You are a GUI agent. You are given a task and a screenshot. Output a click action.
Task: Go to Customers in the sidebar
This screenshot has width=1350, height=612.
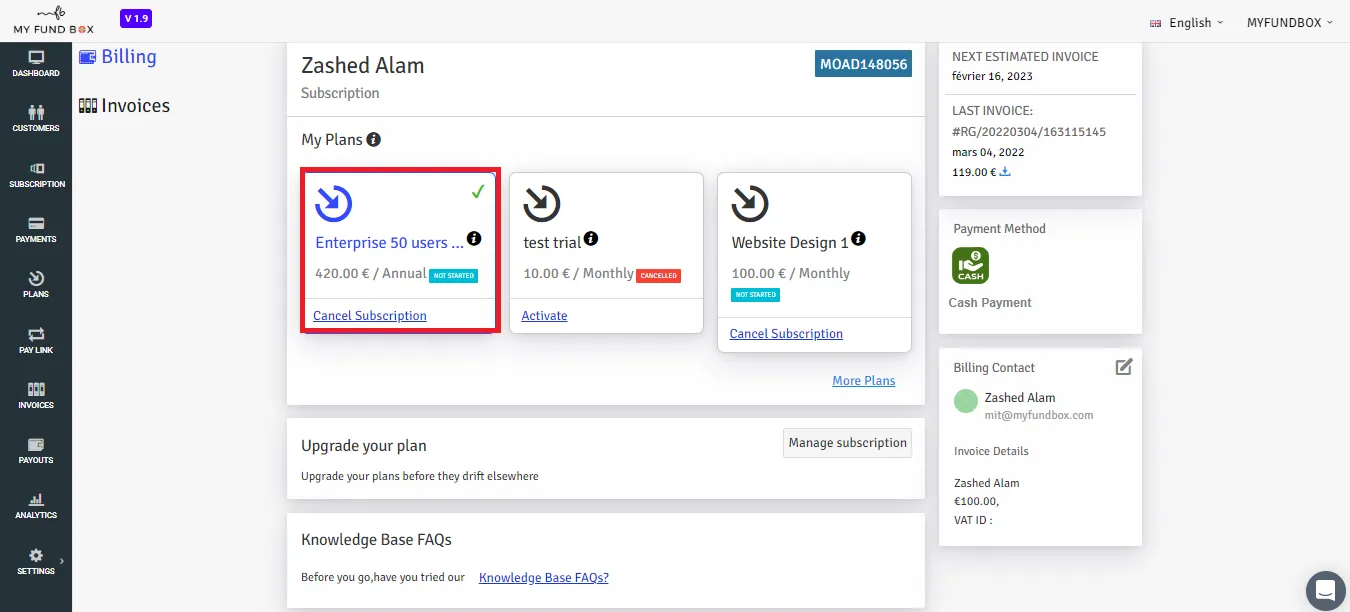(x=36, y=119)
